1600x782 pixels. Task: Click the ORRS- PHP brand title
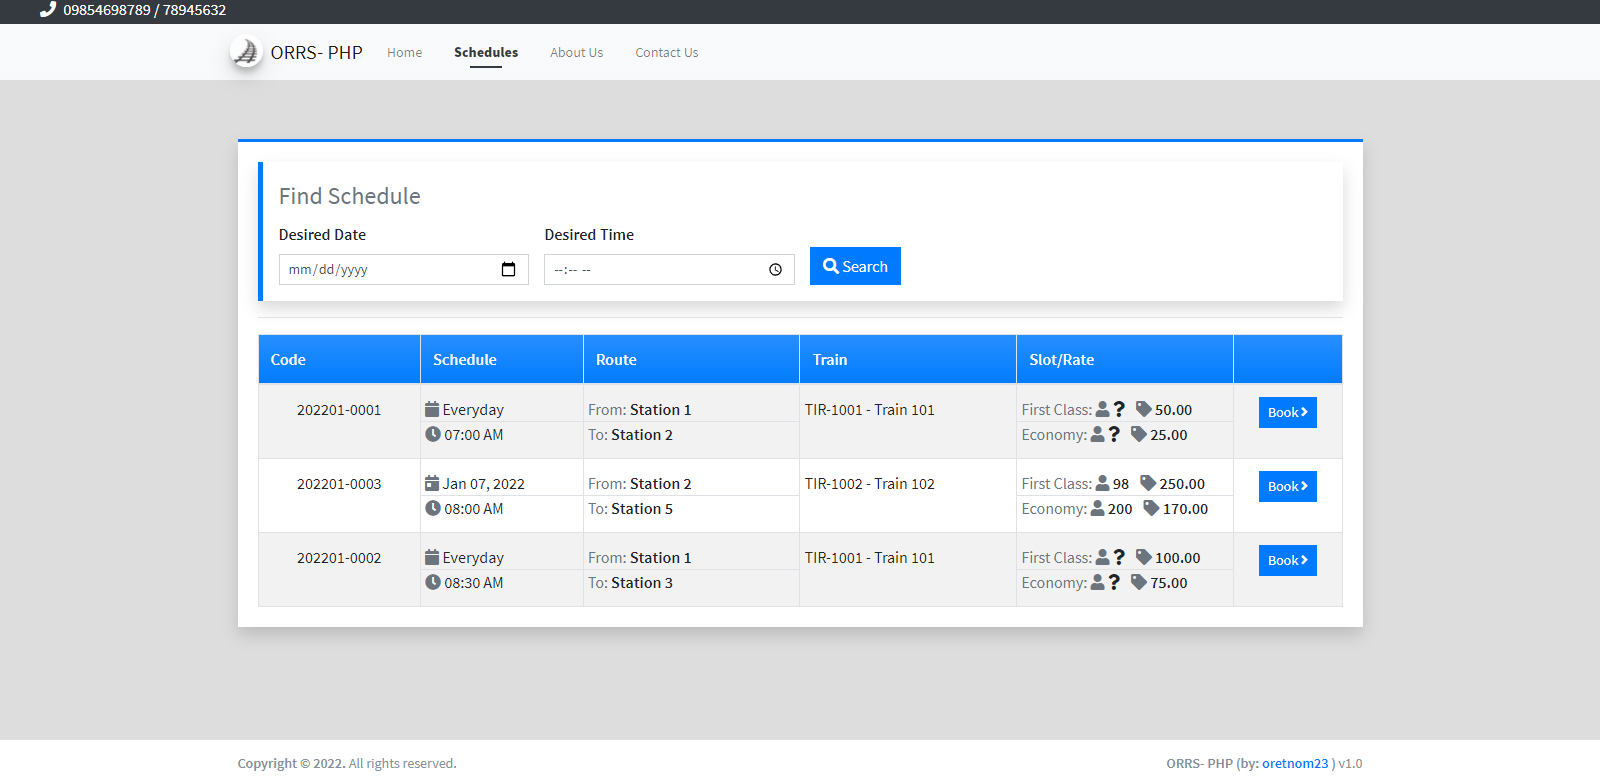tap(316, 52)
